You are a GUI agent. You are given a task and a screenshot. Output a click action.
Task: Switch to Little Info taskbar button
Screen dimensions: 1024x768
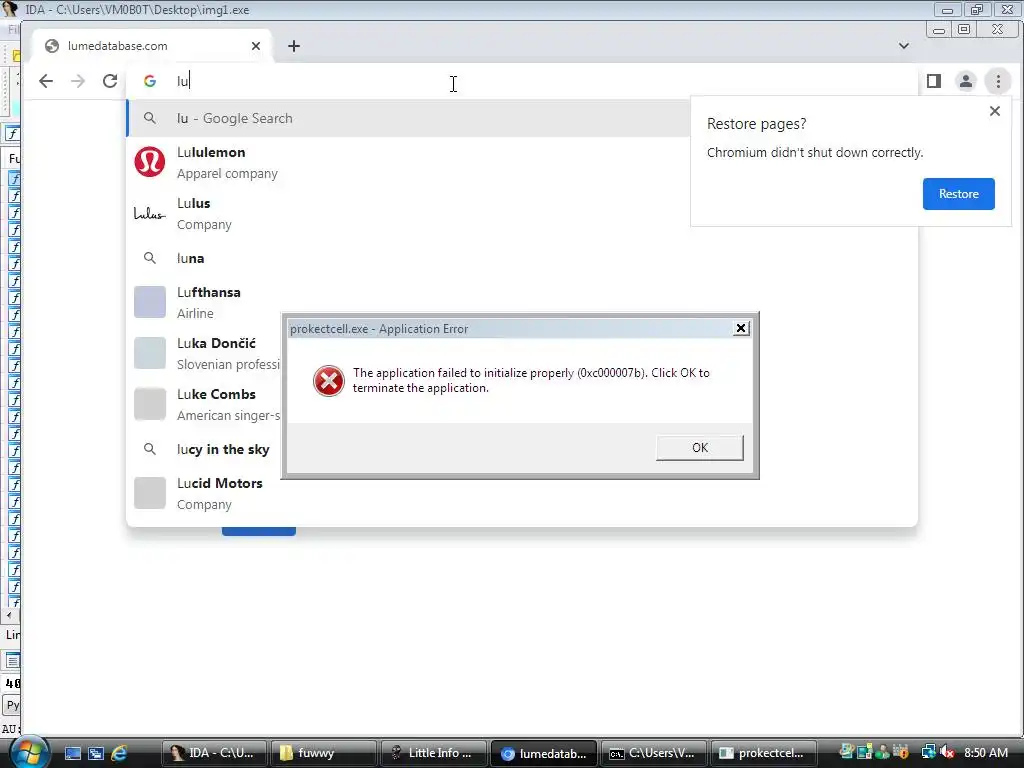click(434, 753)
